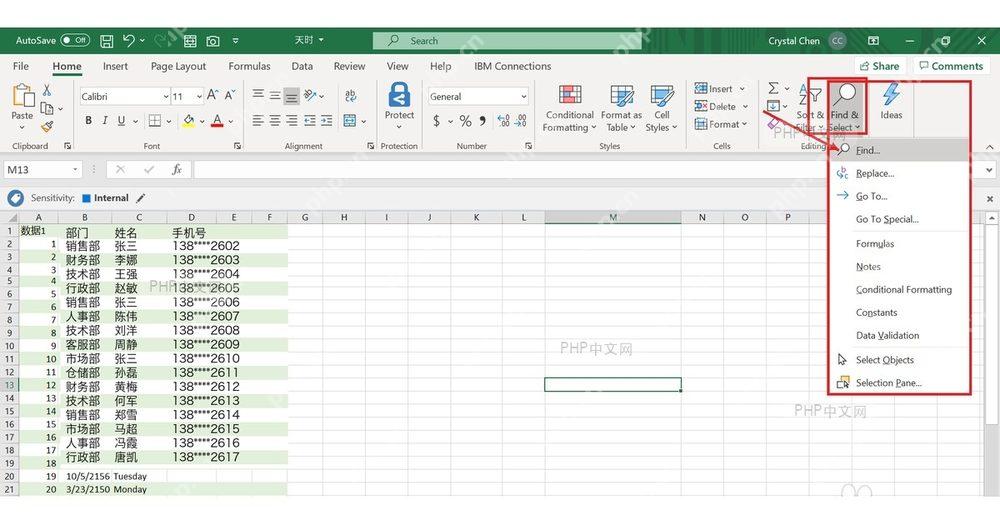1000x525 pixels.
Task: Click the Ideas lightning icon
Action: tap(891, 101)
